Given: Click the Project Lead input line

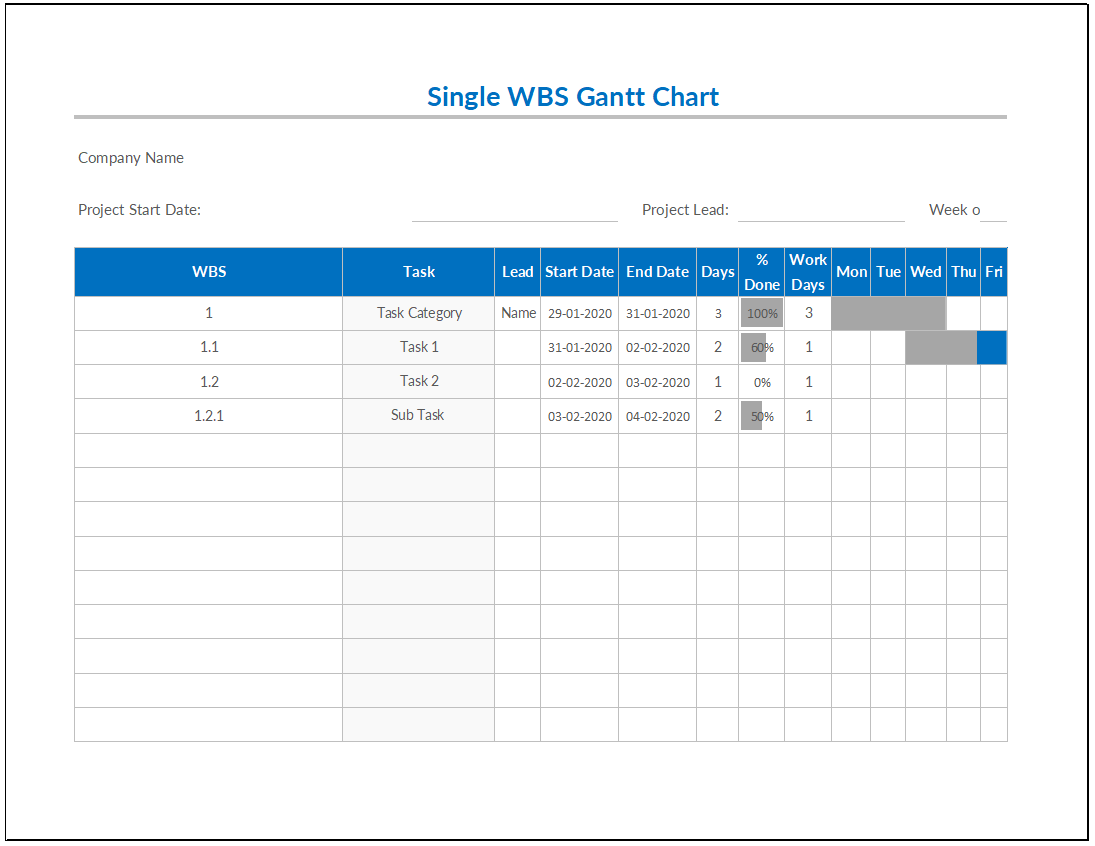Looking at the screenshot, I should click(821, 210).
